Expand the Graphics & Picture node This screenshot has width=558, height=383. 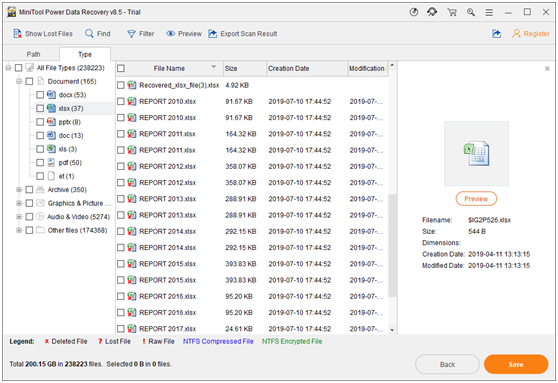pos(19,203)
